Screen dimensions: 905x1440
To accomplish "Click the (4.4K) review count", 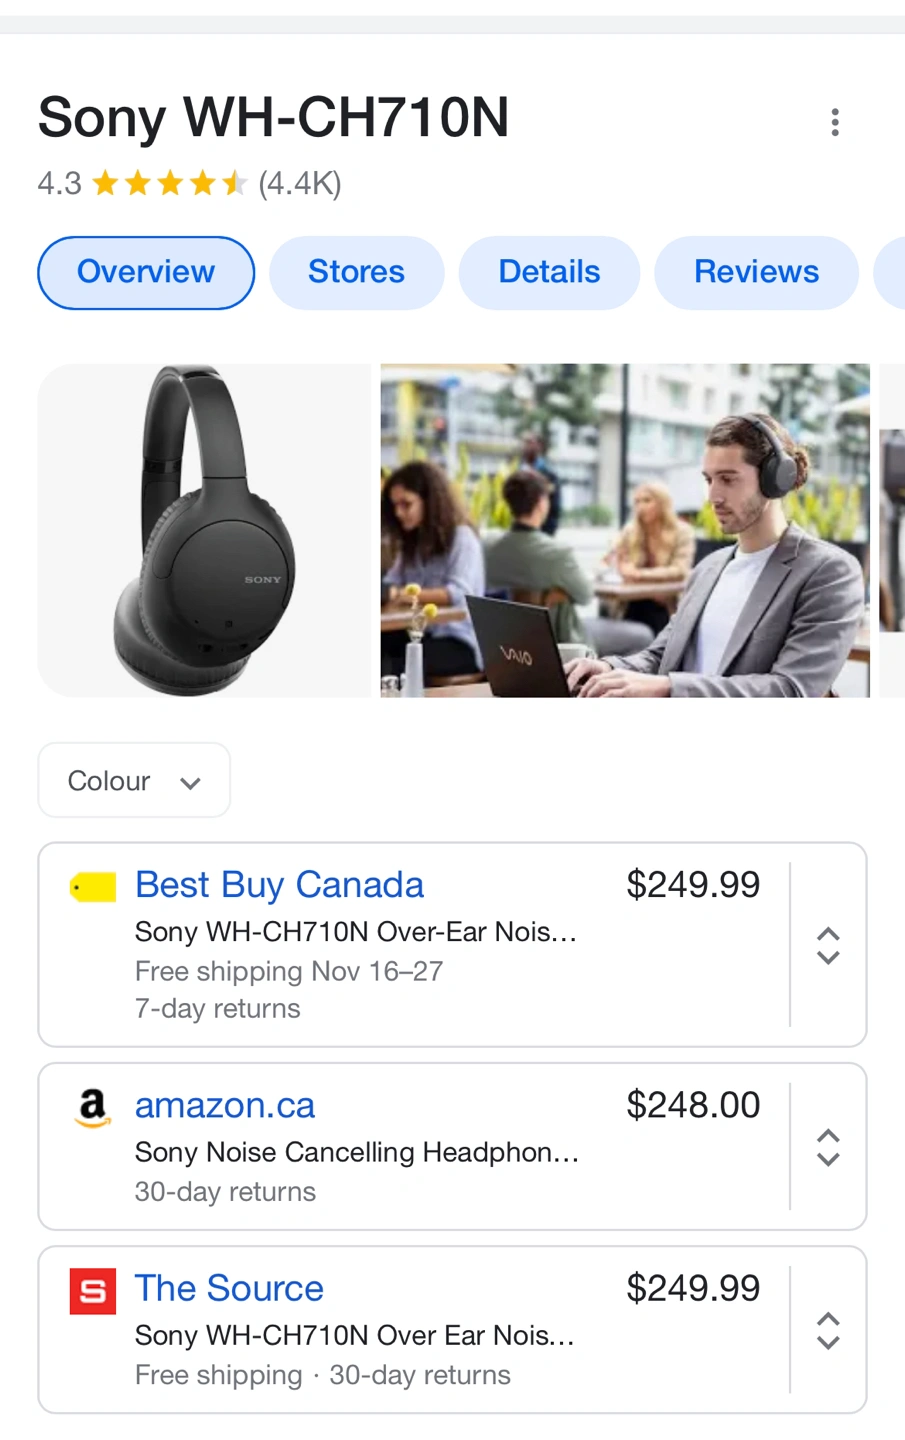I will (300, 183).
